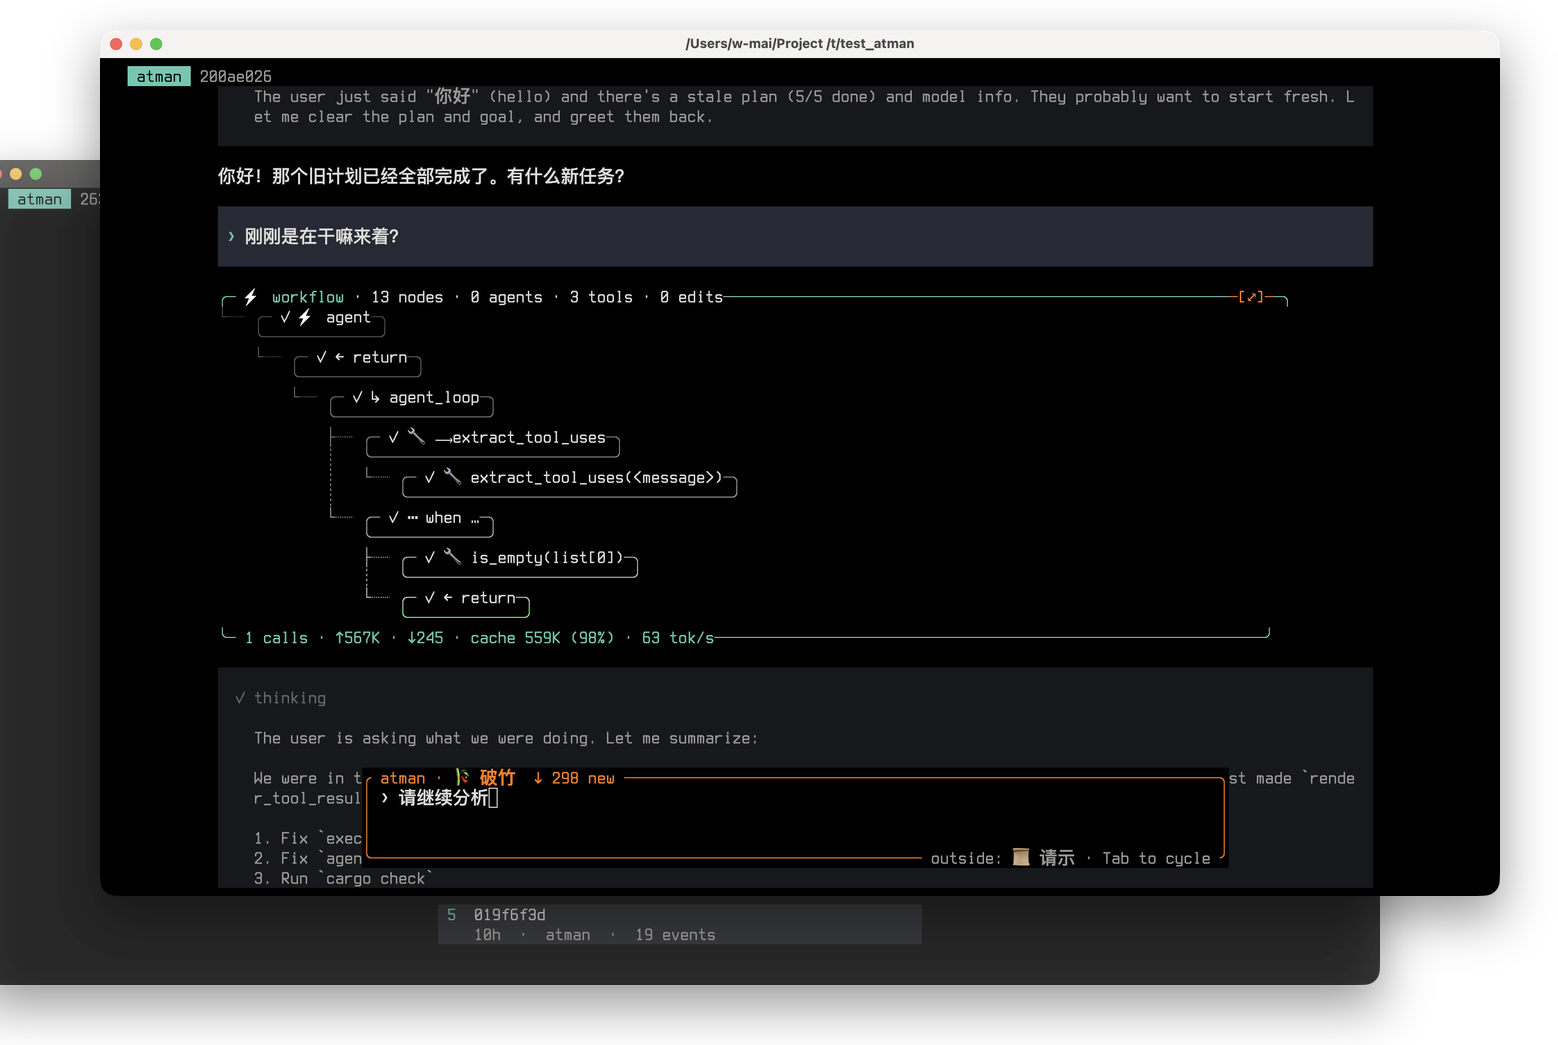Image resolution: width=1558 pixels, height=1045 pixels.
Task: Click the cache 559K (98%) stat
Action: point(542,638)
